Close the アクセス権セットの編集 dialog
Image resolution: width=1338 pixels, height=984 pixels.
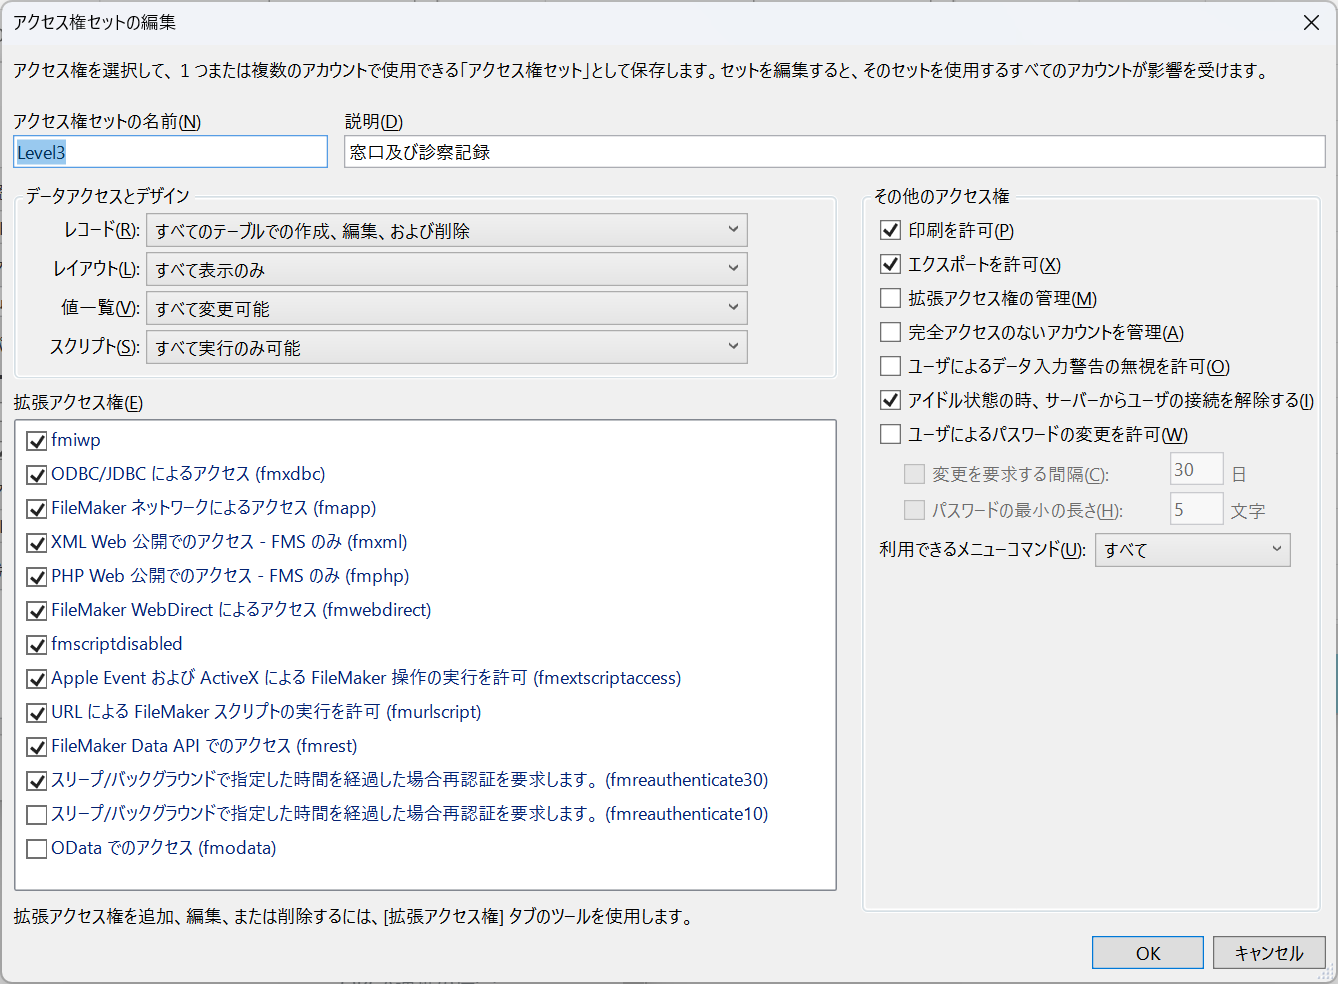click(1311, 22)
